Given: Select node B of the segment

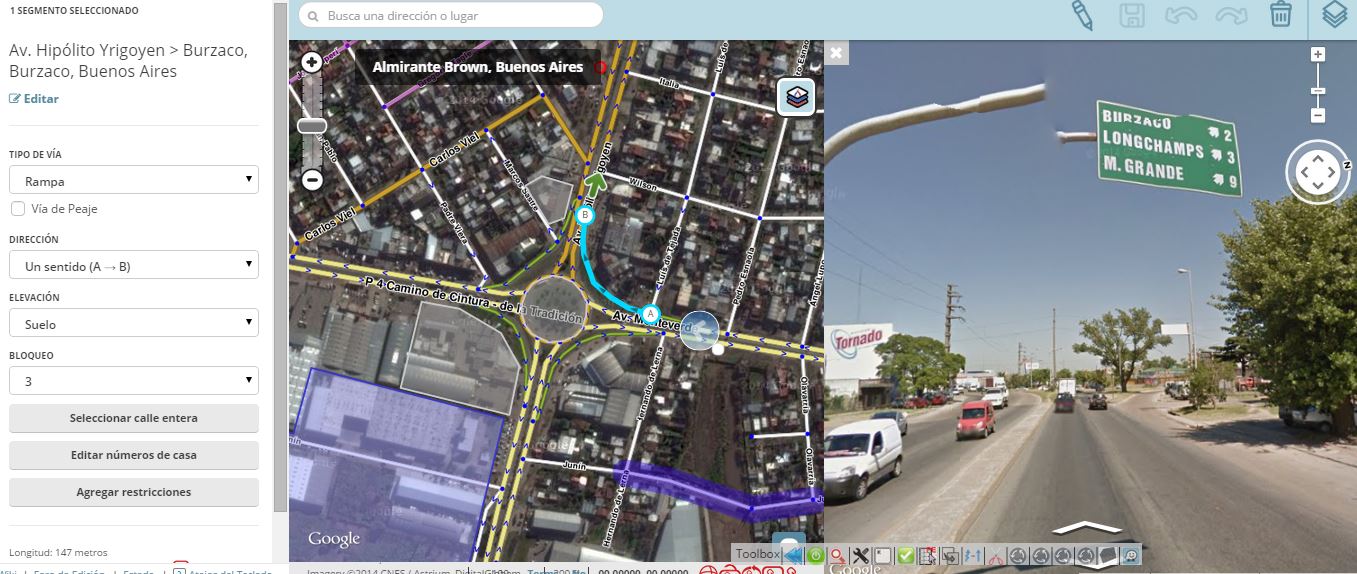Looking at the screenshot, I should (586, 215).
